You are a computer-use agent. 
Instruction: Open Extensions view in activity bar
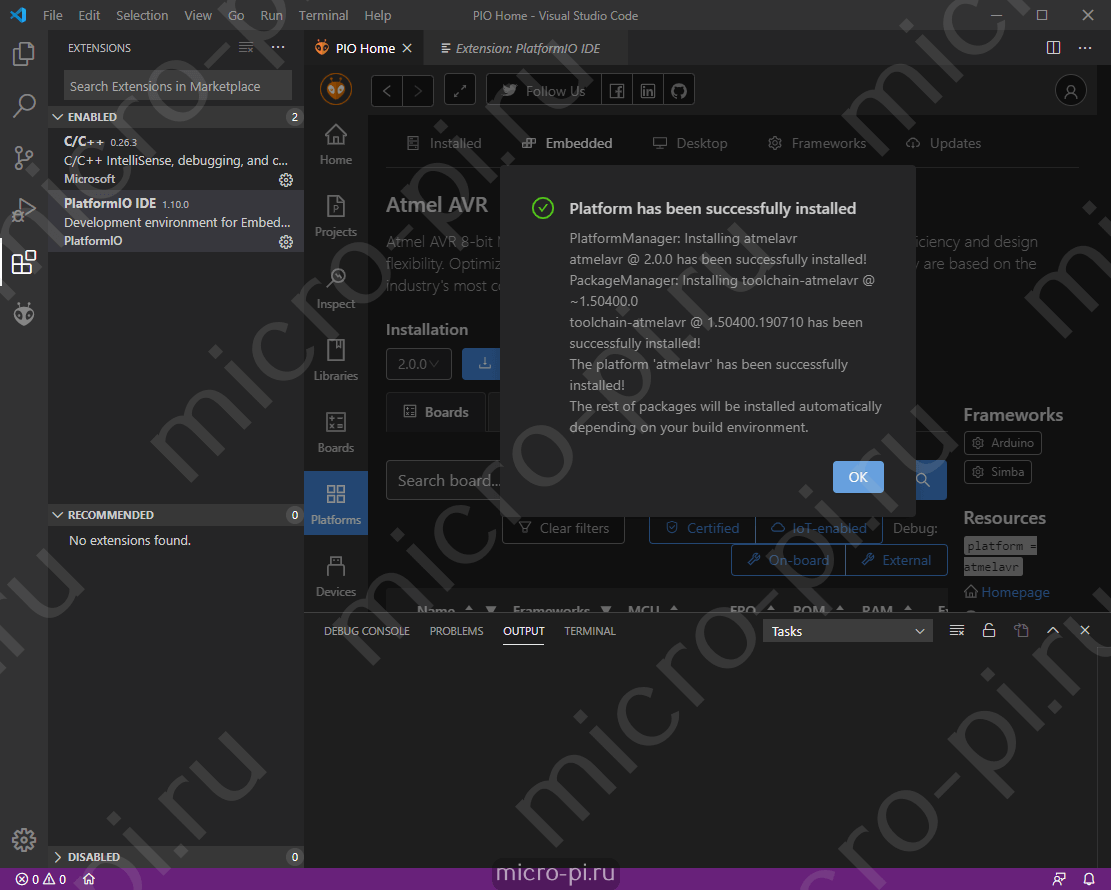pos(23,263)
